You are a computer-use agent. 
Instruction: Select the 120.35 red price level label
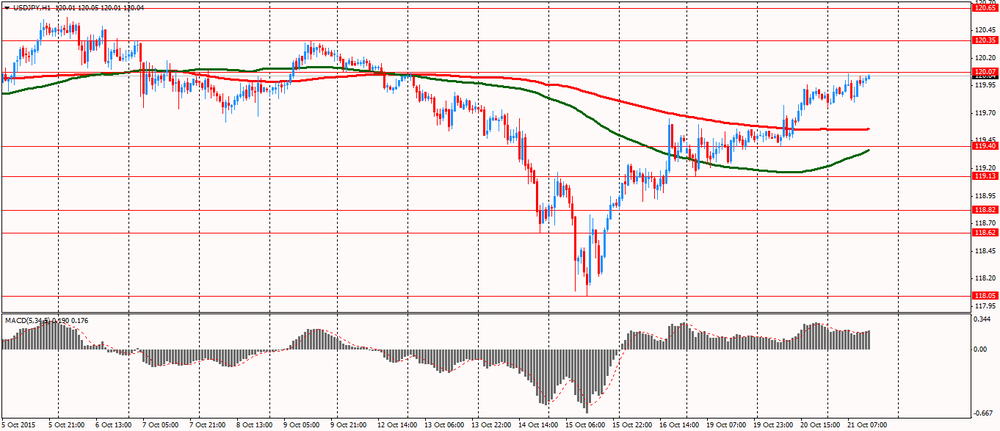point(985,40)
